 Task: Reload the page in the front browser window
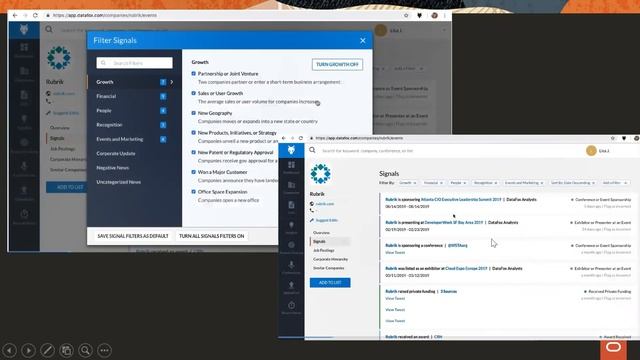tap(301, 138)
